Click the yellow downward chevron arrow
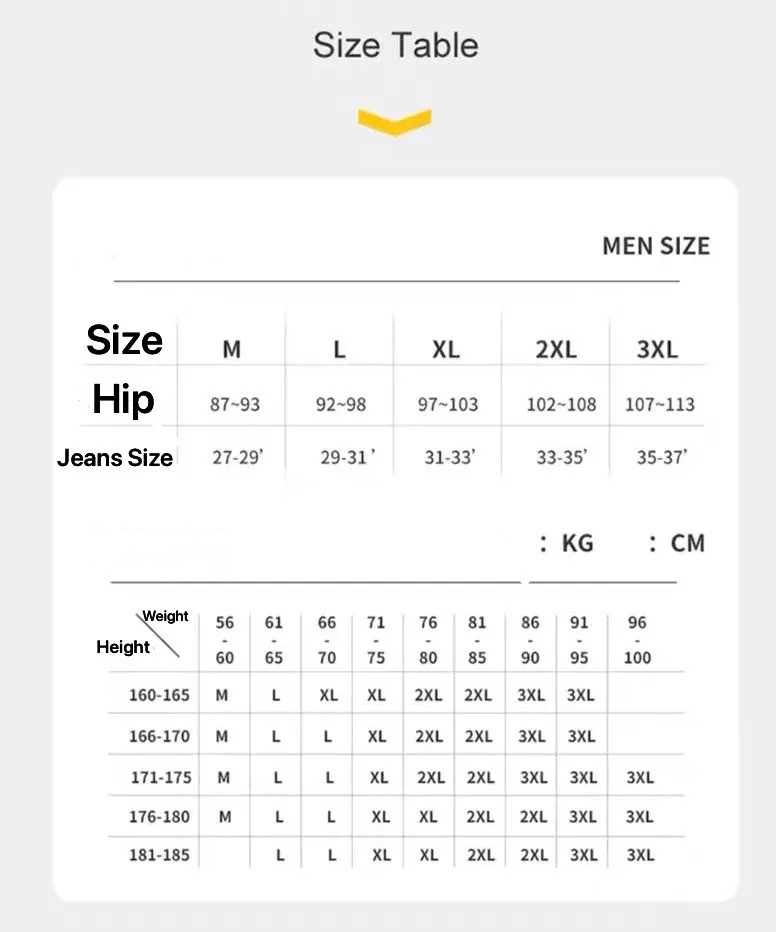Viewport: 776px width, 932px height. [394, 123]
